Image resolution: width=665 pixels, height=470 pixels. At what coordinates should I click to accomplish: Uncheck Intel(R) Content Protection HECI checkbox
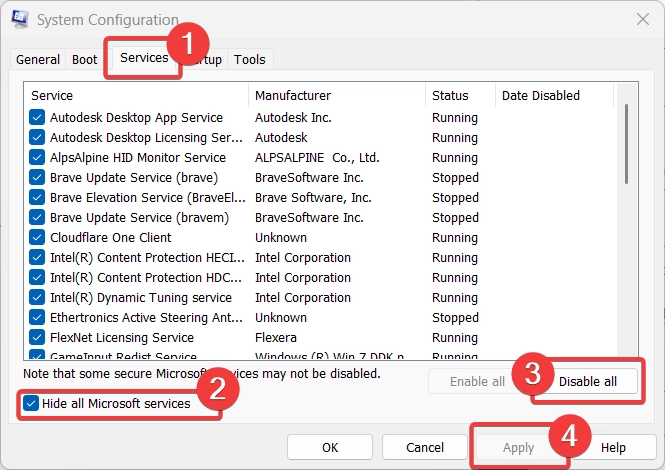[x=37, y=257]
